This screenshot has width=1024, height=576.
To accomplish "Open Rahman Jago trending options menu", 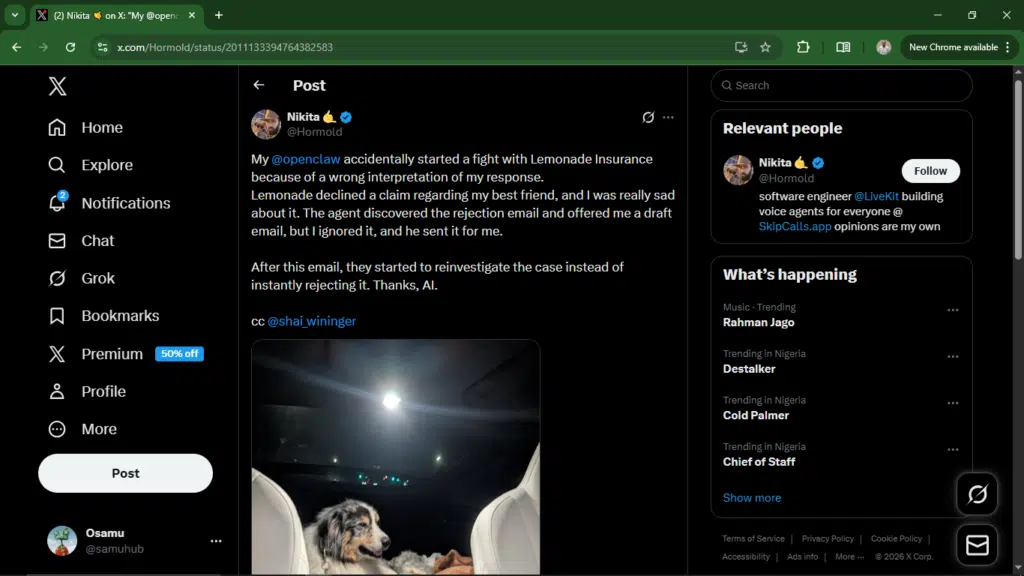I will click(951, 310).
